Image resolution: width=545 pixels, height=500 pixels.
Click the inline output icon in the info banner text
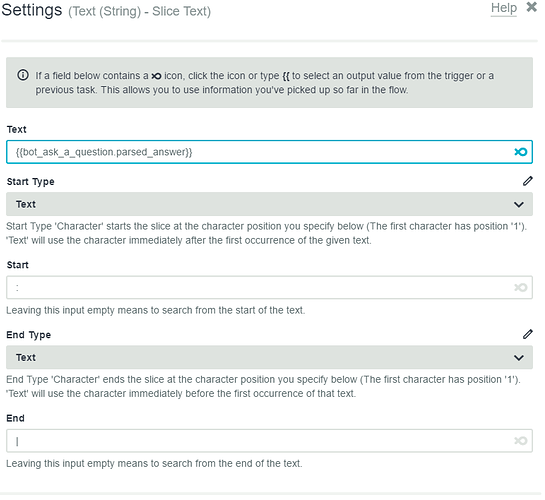pyautogui.click(x=156, y=76)
